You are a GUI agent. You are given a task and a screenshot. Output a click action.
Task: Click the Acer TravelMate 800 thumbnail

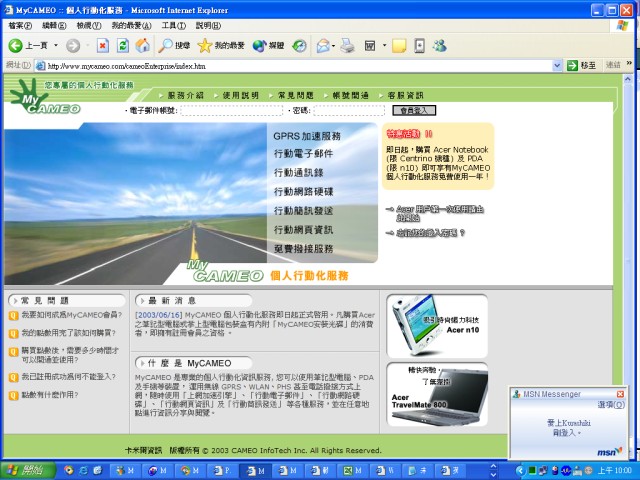[437, 394]
